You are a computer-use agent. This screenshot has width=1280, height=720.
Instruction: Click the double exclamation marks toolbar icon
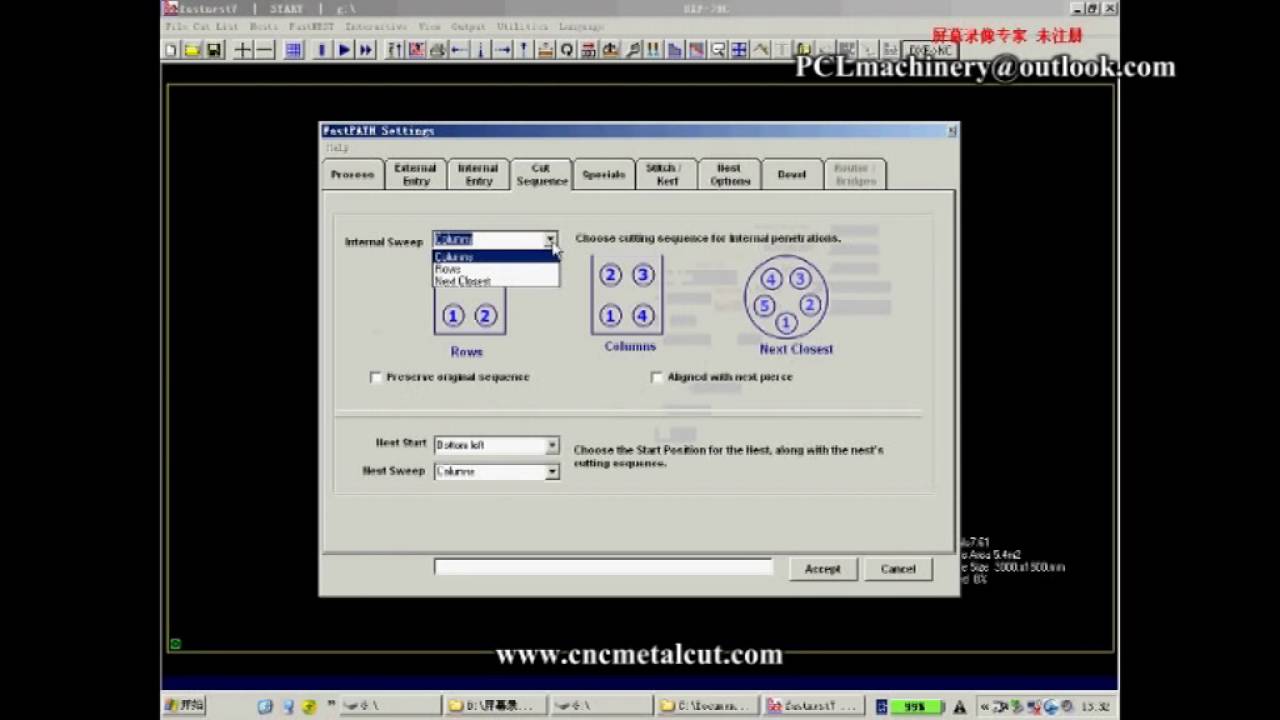click(x=652, y=49)
